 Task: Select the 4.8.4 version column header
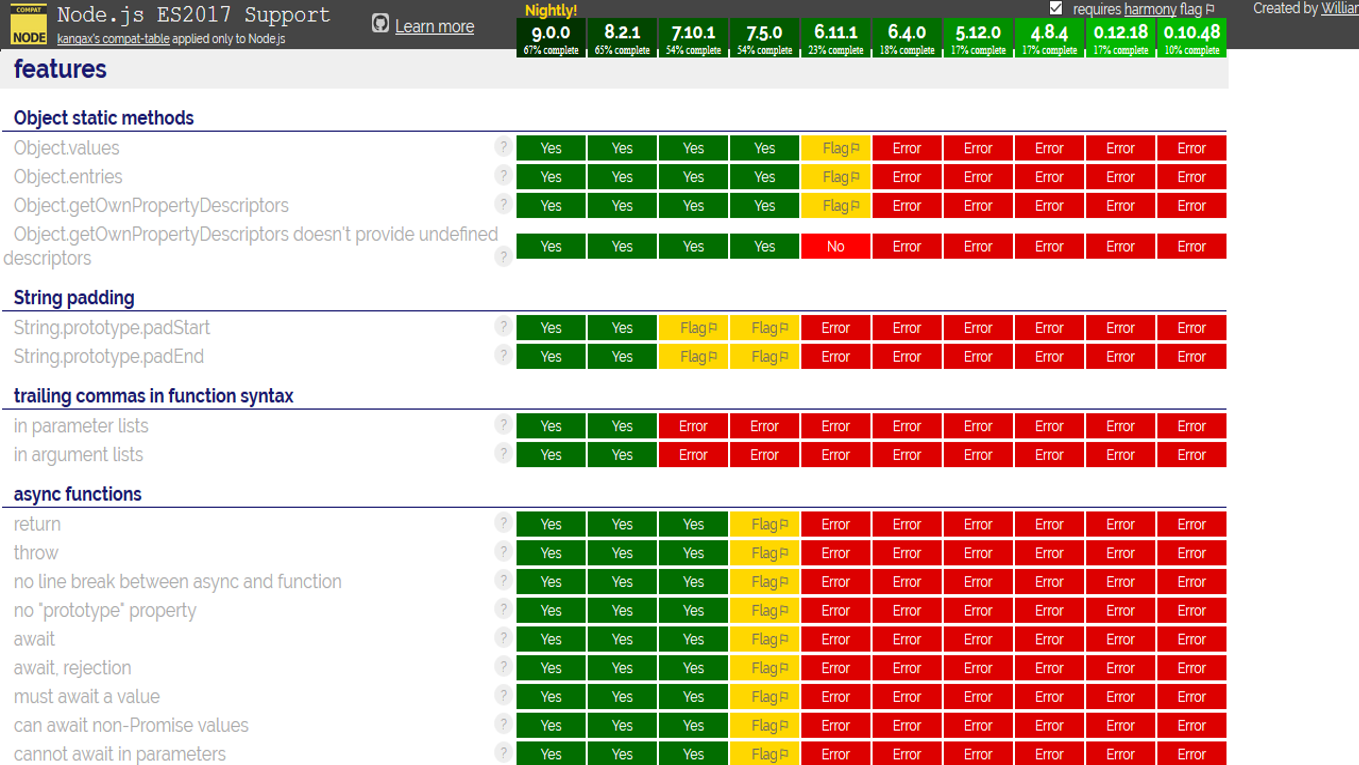pos(1049,38)
